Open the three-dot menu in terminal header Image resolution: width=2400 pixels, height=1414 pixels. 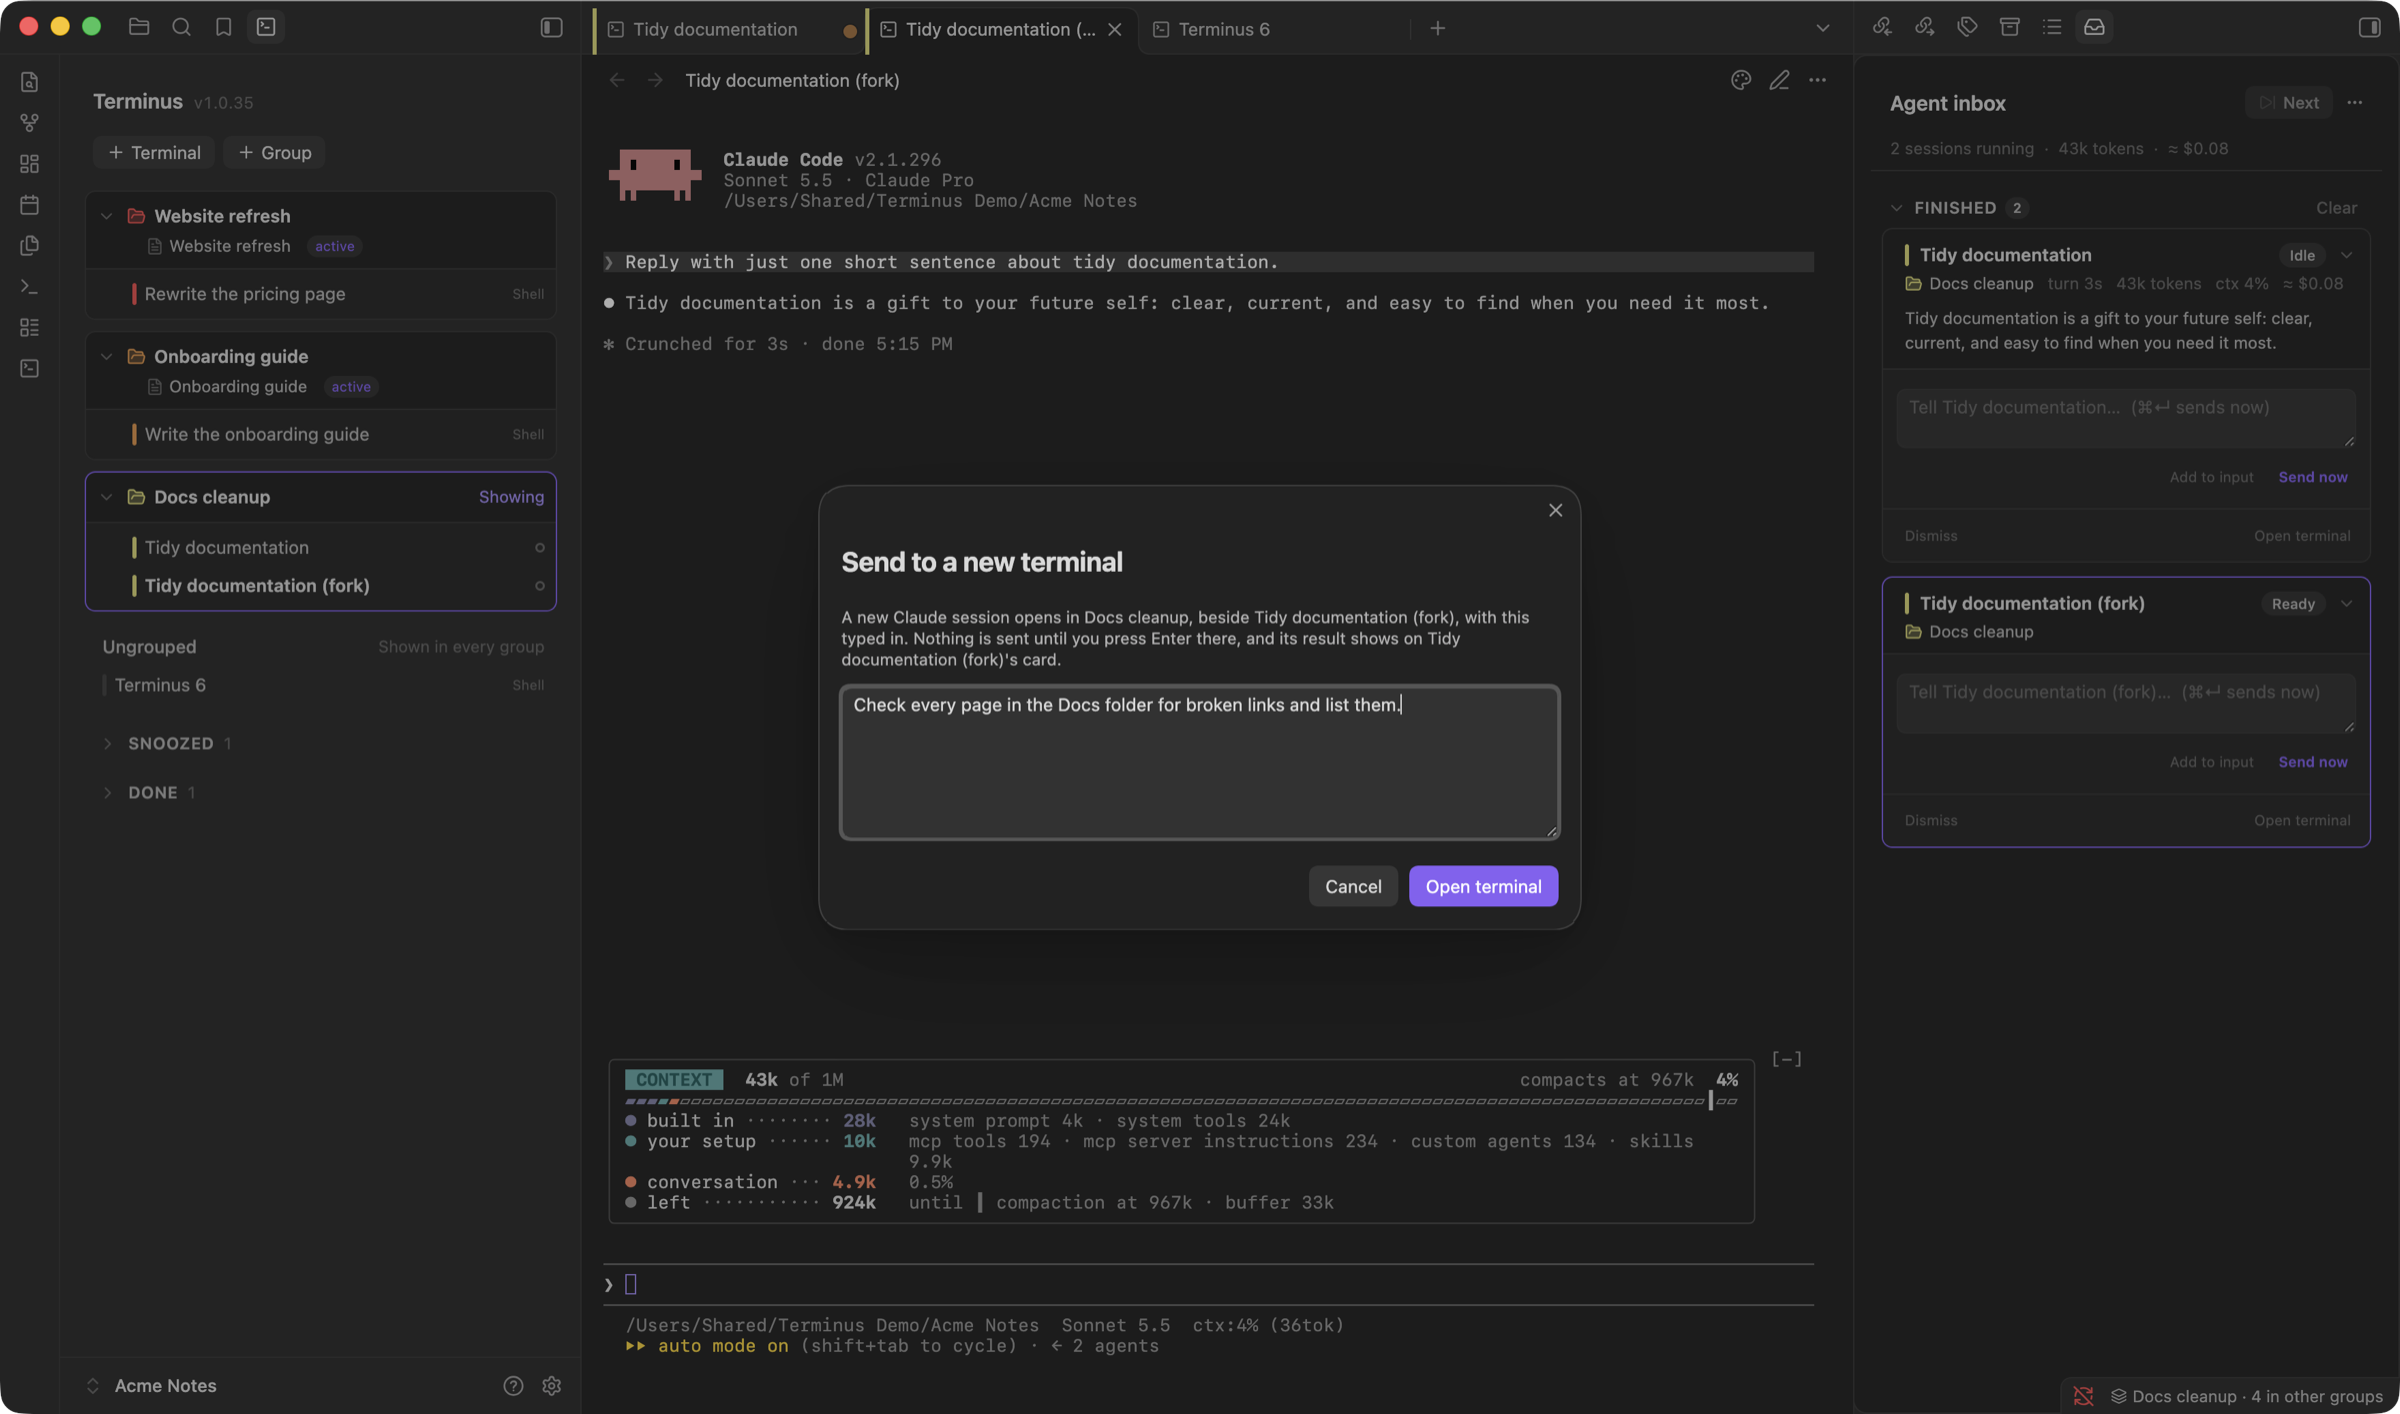pyautogui.click(x=1817, y=80)
